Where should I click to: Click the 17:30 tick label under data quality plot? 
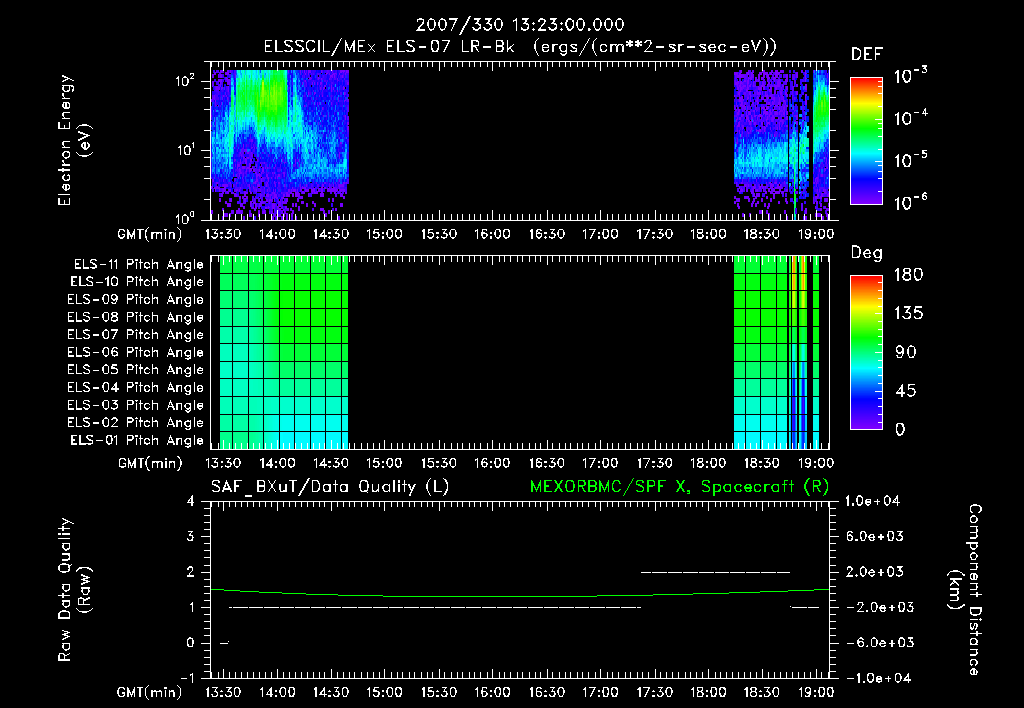click(654, 692)
